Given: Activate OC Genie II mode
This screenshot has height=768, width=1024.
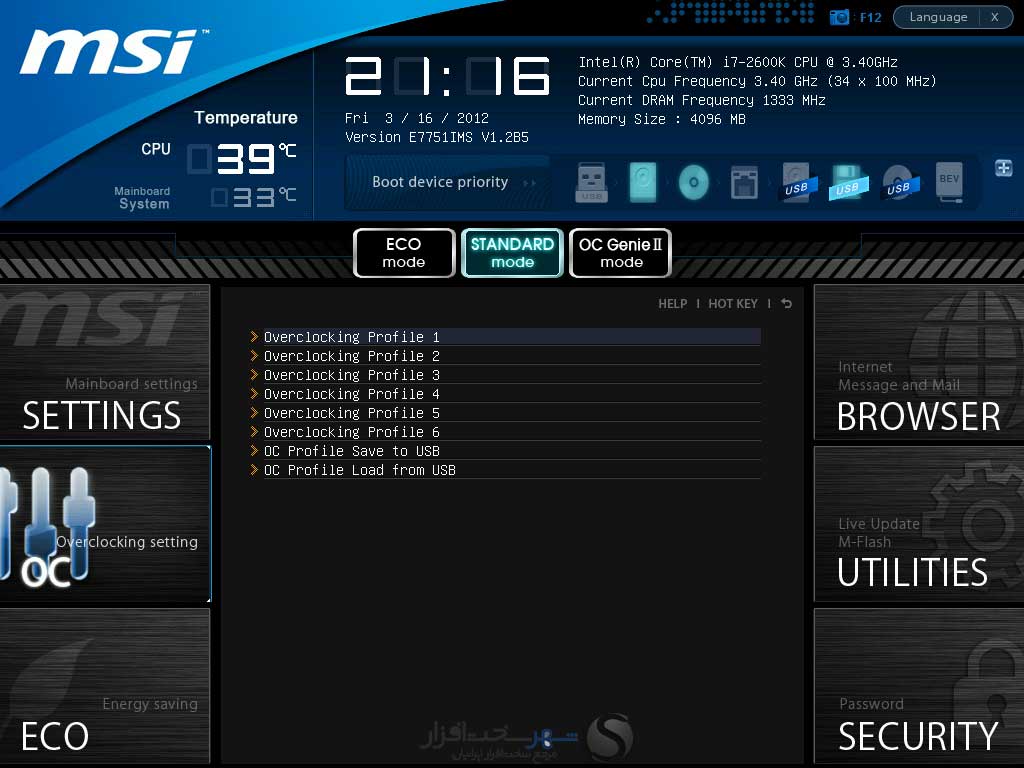Looking at the screenshot, I should point(620,253).
